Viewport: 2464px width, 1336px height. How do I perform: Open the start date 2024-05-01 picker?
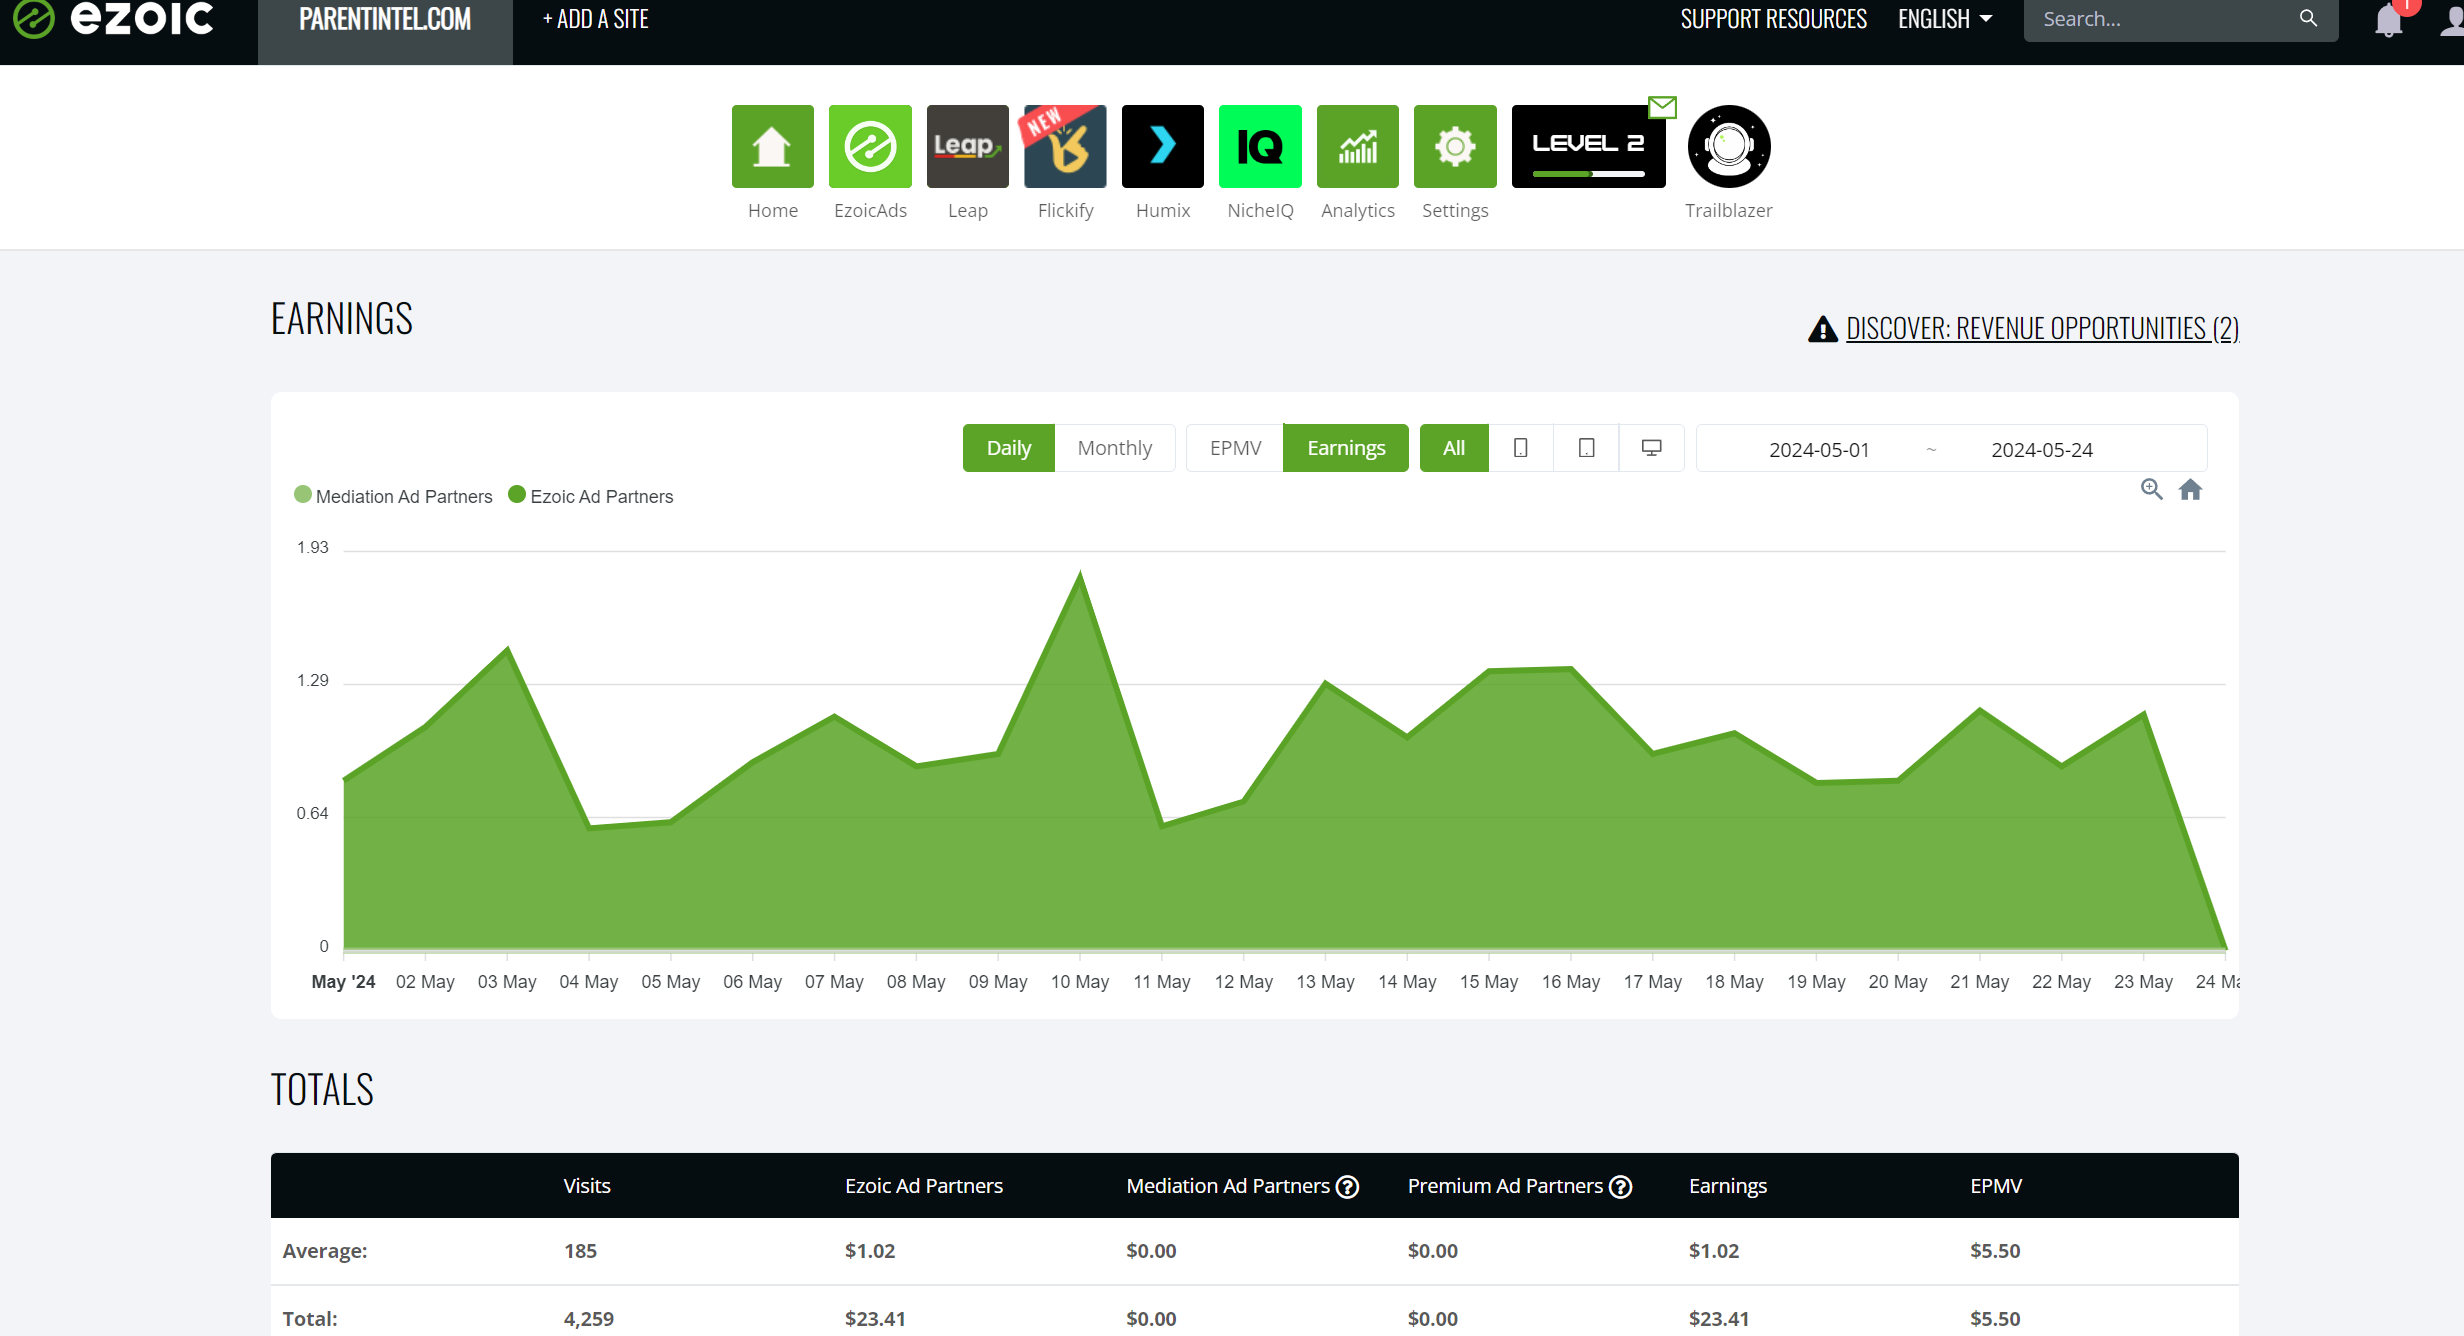point(1819,450)
